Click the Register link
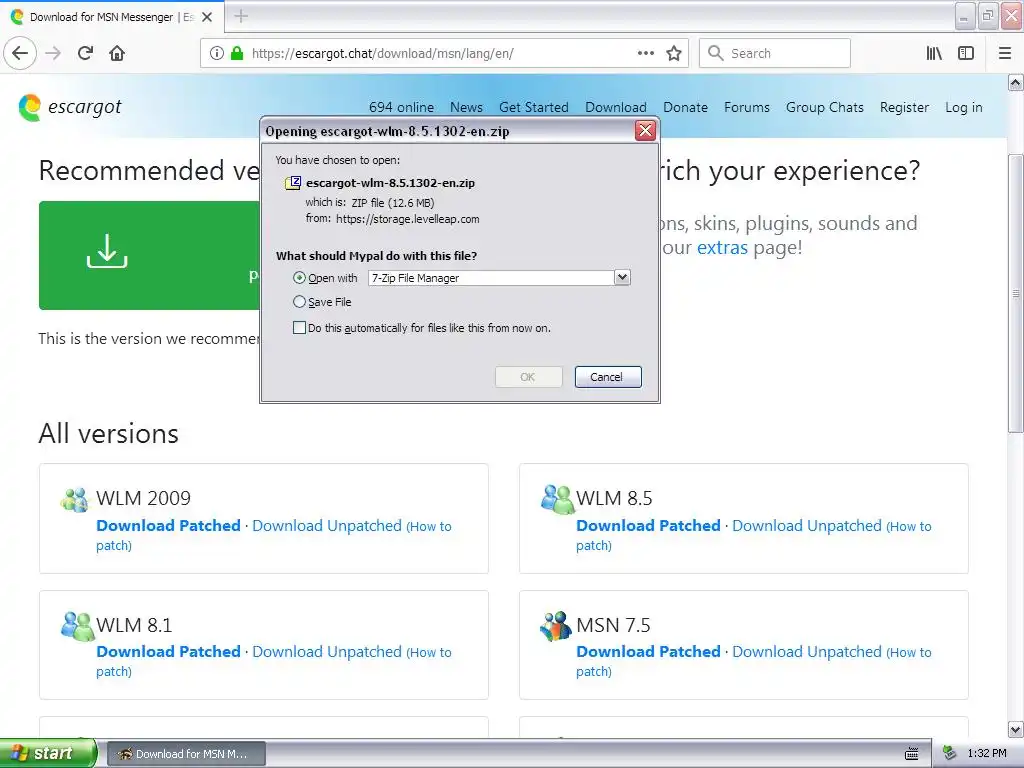 click(x=904, y=107)
